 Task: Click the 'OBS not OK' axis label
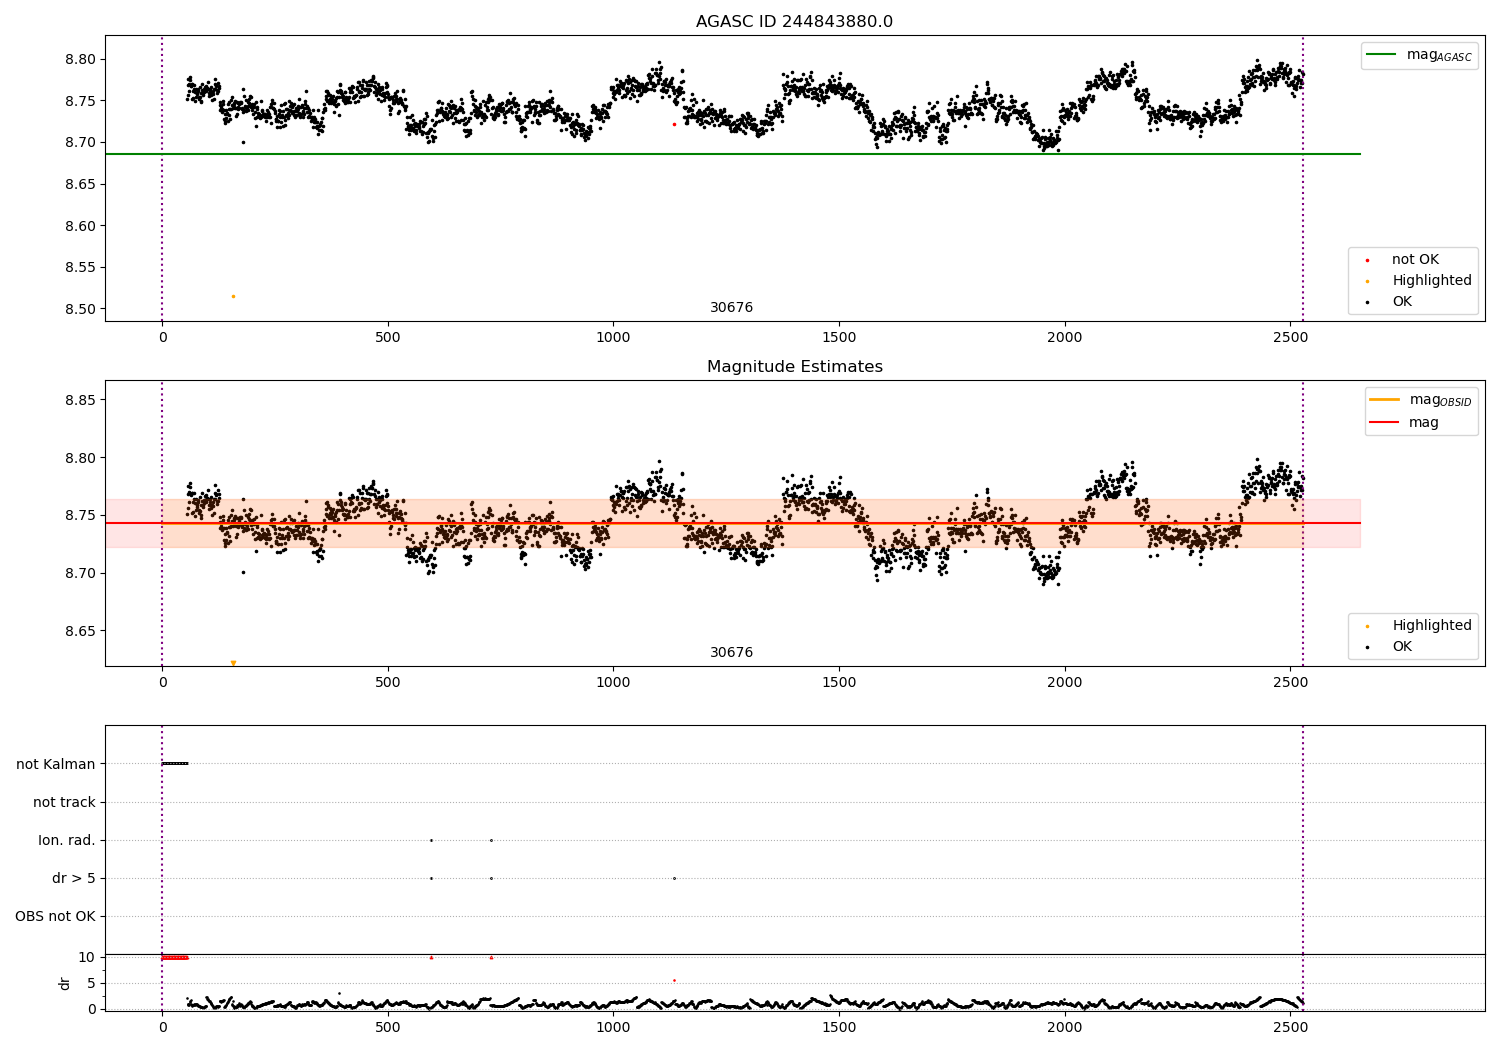[x=55, y=916]
